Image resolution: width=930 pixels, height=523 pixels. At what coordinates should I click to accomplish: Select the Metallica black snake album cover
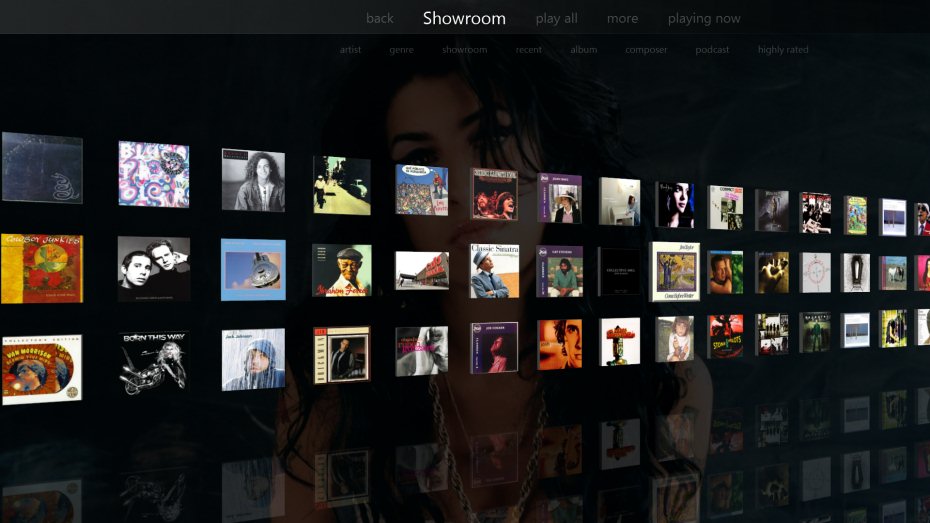(42, 168)
